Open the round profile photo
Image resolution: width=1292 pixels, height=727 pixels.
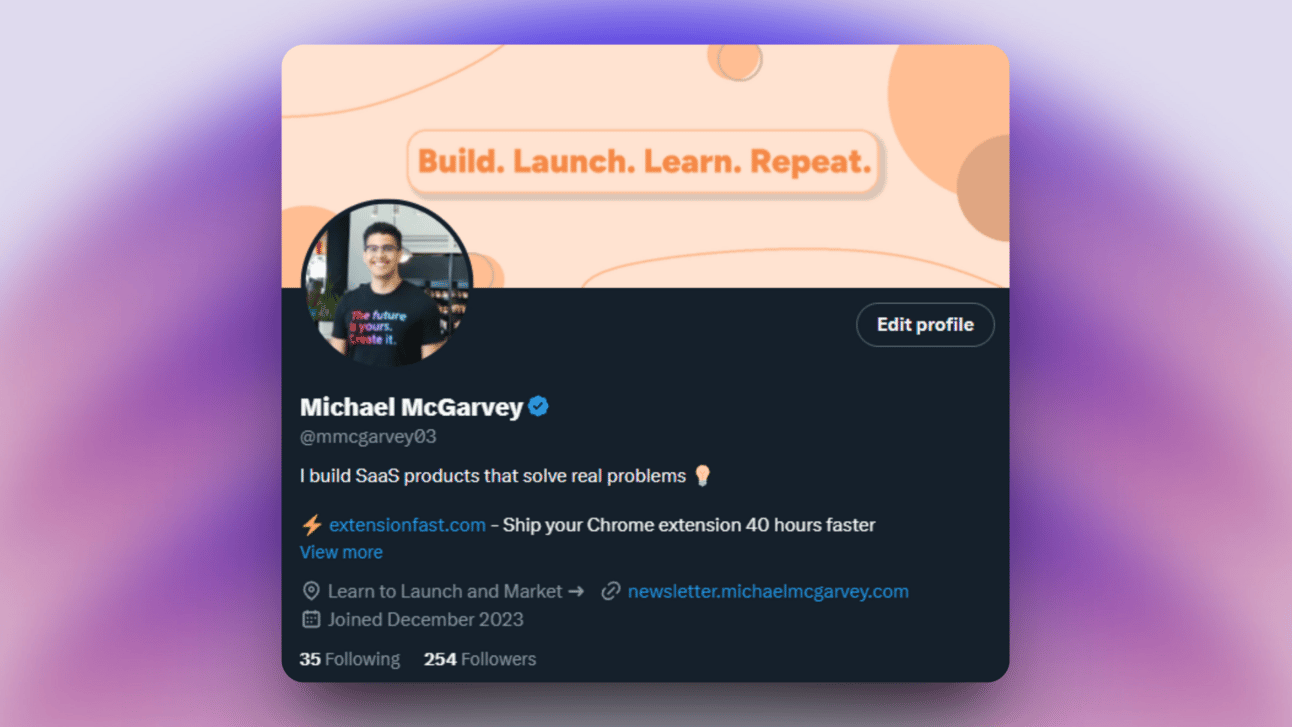point(387,283)
